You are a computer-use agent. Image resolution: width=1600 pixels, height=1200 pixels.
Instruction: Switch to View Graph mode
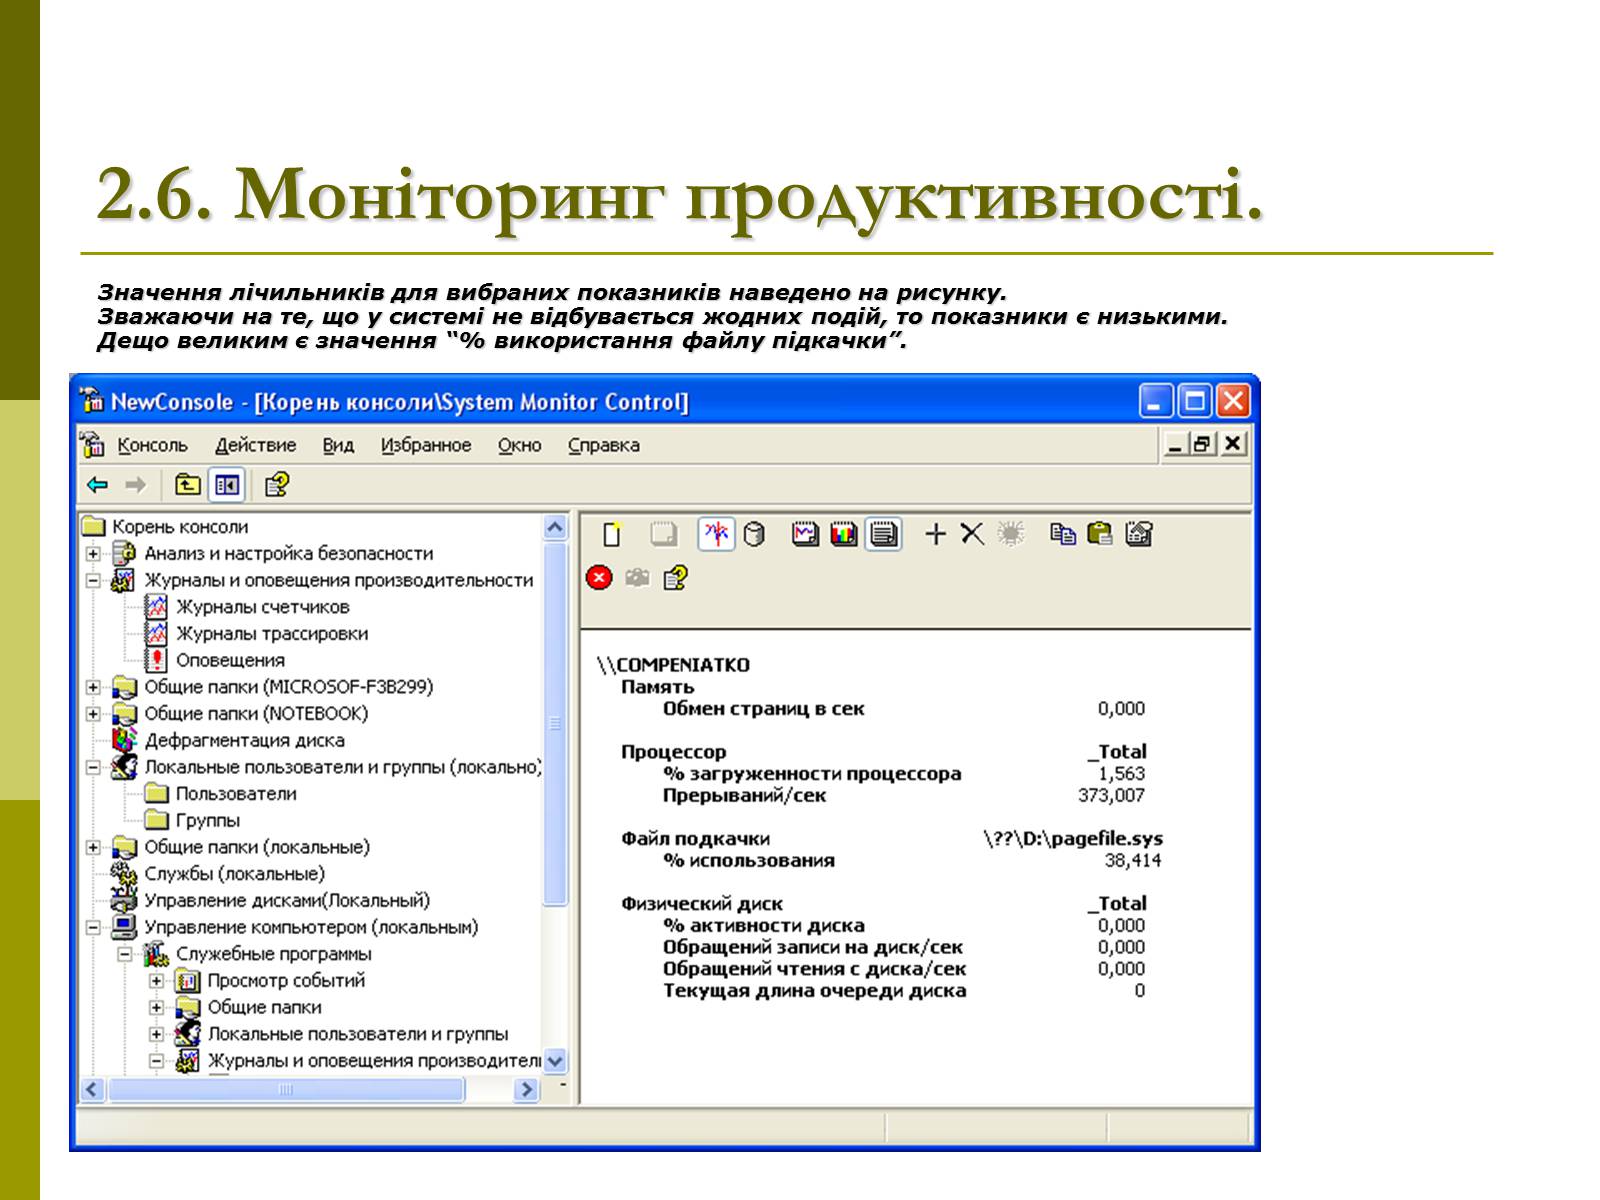[x=805, y=535]
